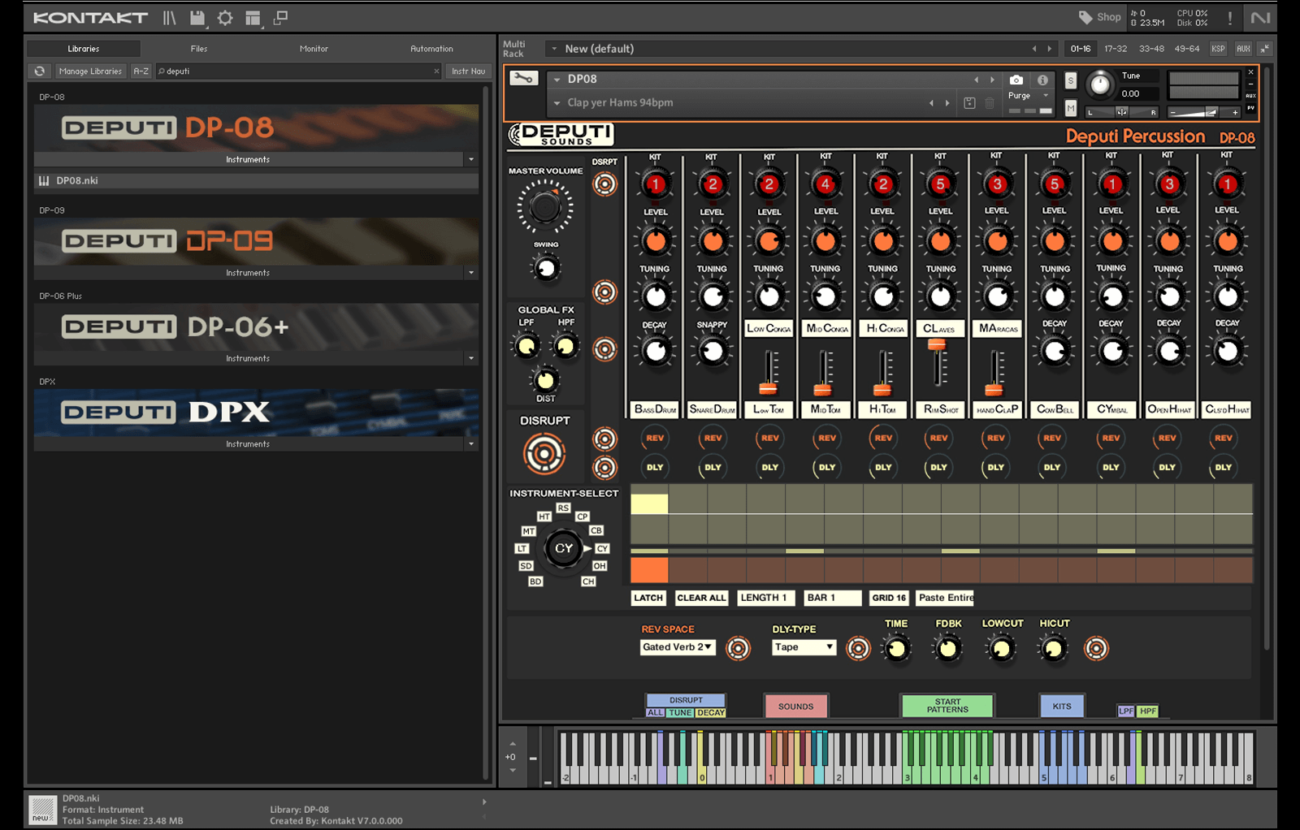Open Kontakt settings gear icon
Viewport: 1300px width, 830px height.
225,18
